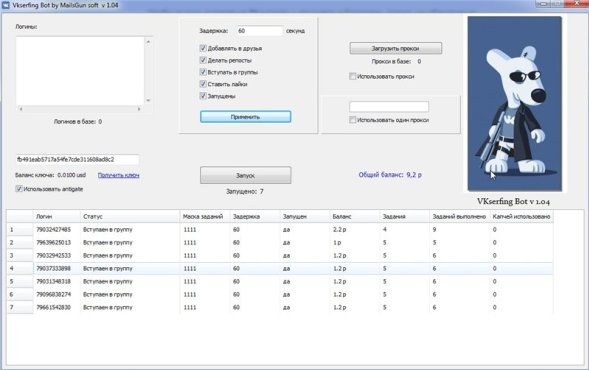Select row 4 with login 79037333898

(x=279, y=269)
